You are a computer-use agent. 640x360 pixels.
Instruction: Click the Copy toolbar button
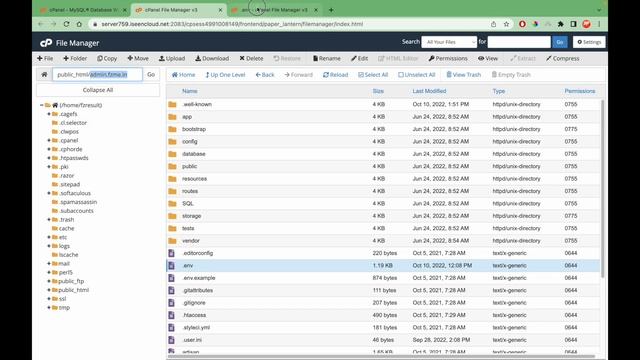click(x=107, y=58)
